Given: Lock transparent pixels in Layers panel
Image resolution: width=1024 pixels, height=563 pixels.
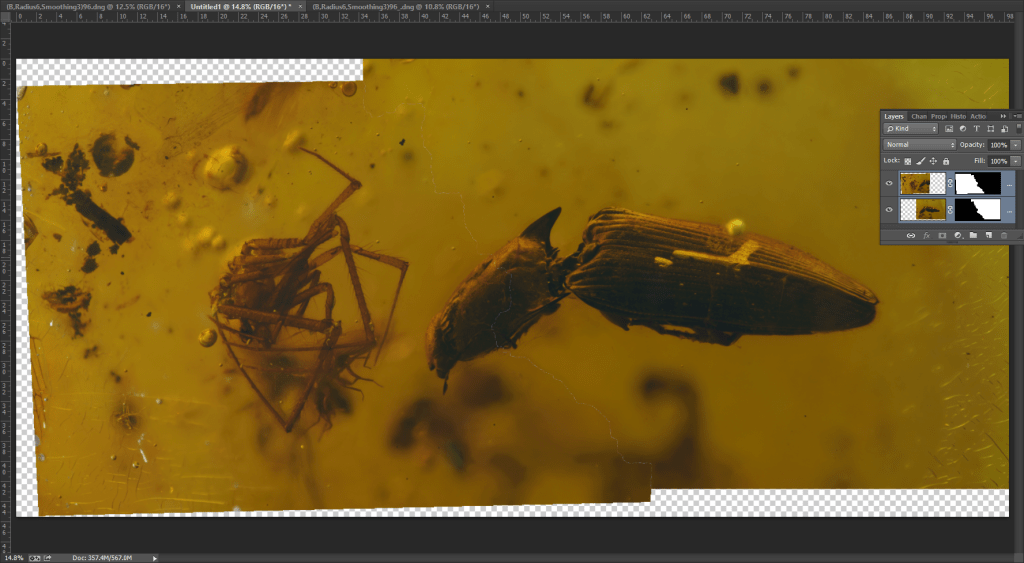Looking at the screenshot, I should [x=908, y=161].
